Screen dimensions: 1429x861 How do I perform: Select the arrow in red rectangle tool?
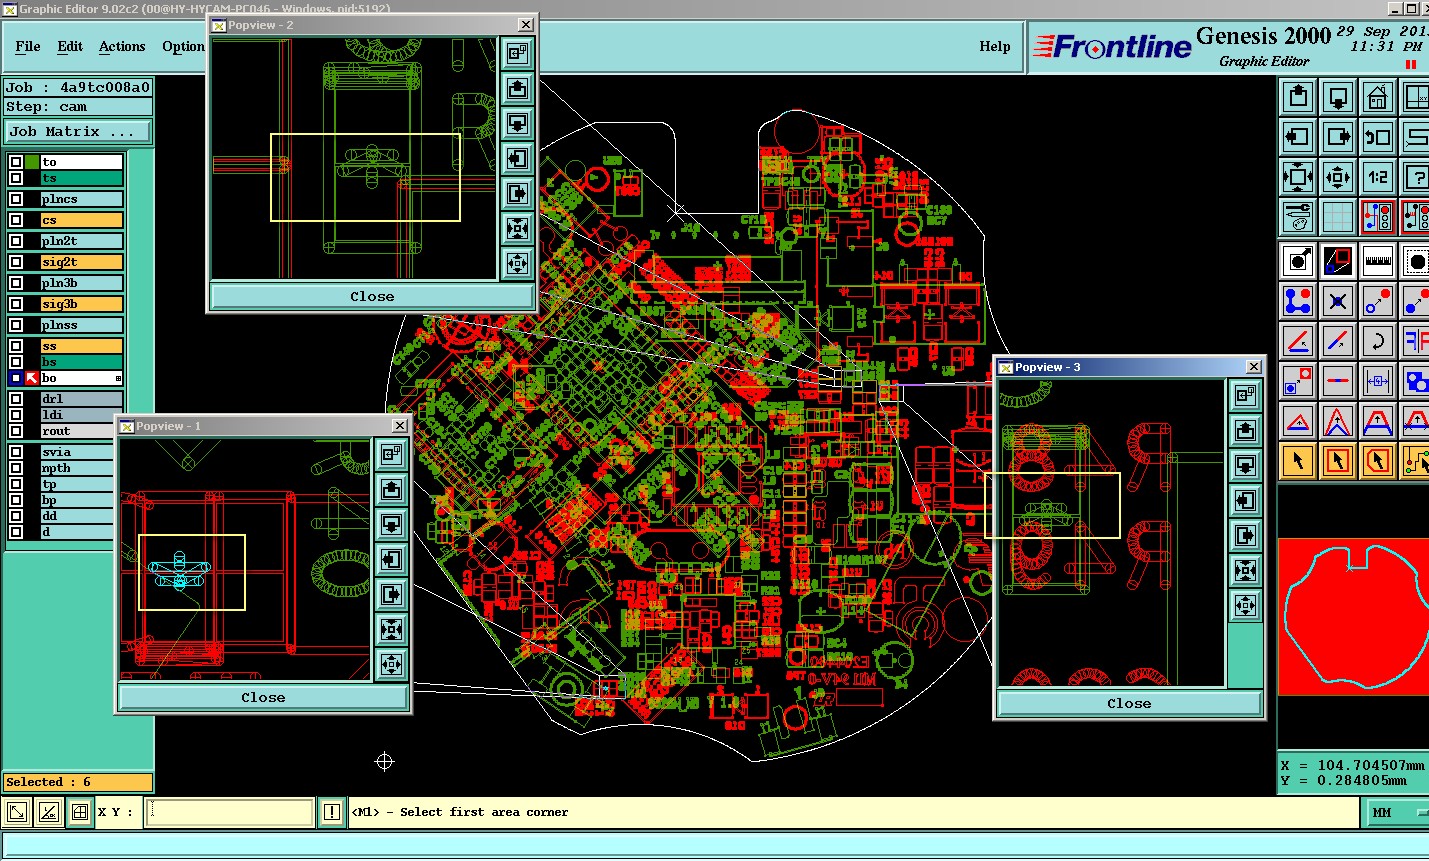point(1338,461)
